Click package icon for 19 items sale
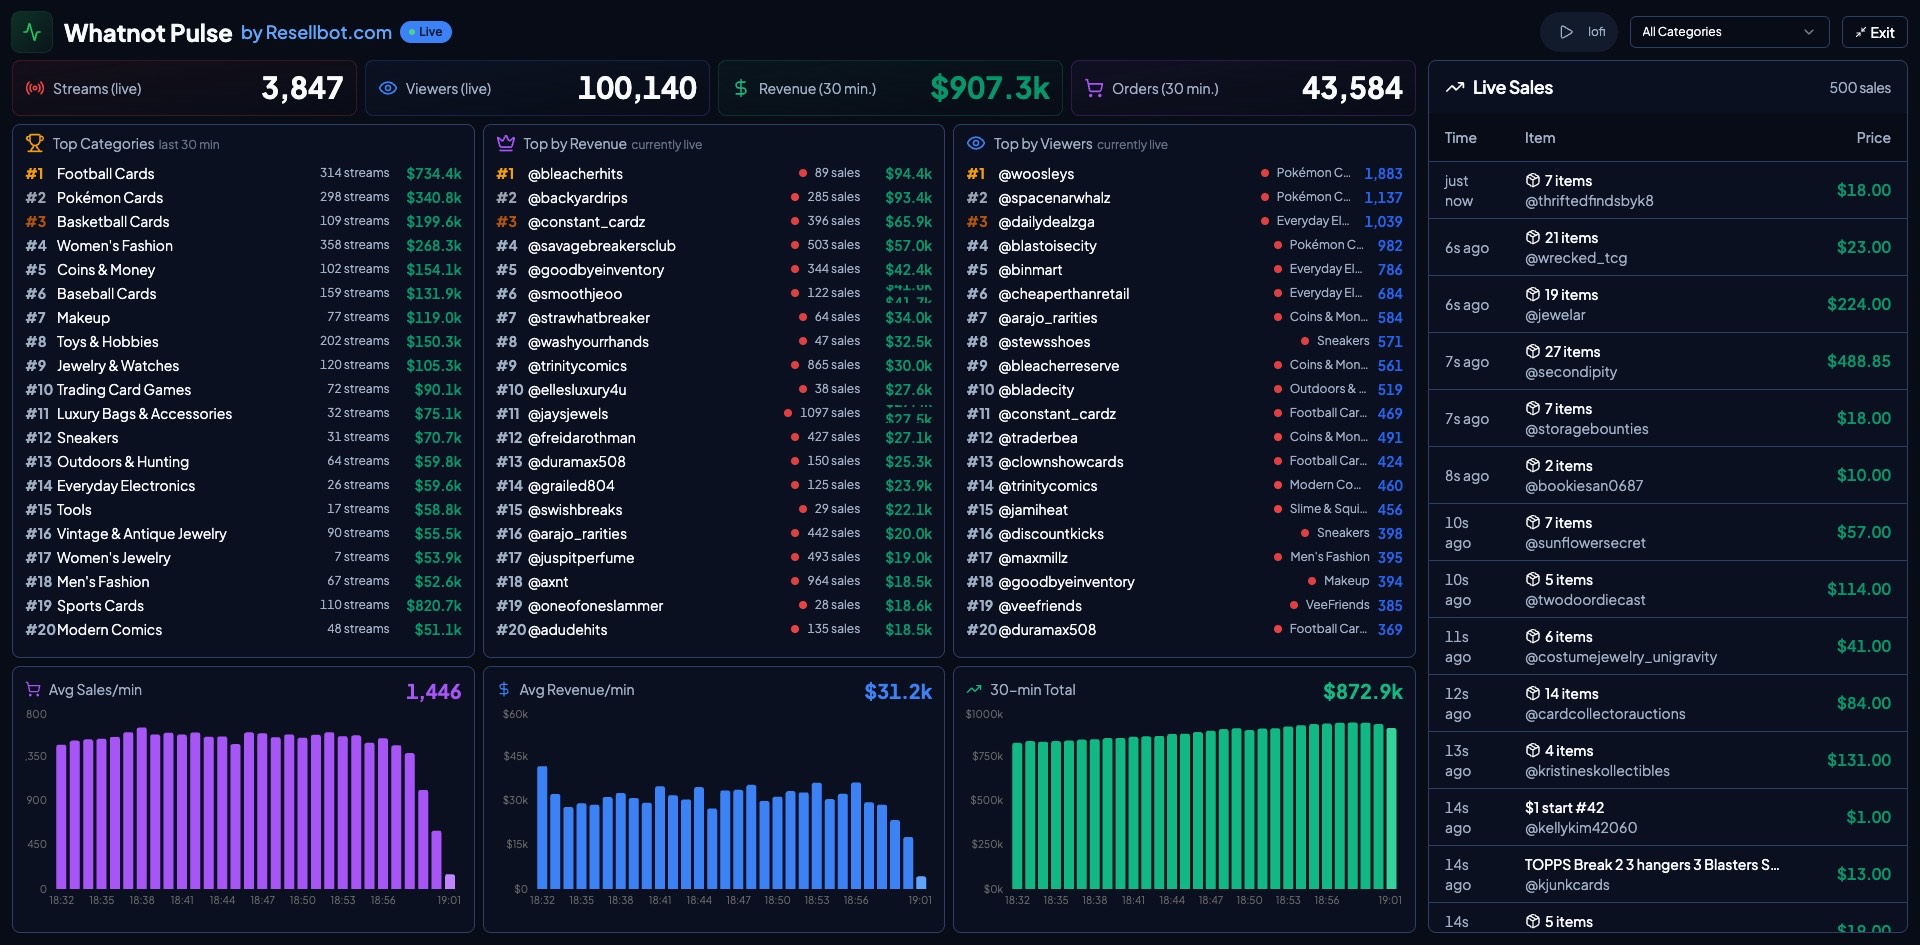The image size is (1920, 945). 1532,294
